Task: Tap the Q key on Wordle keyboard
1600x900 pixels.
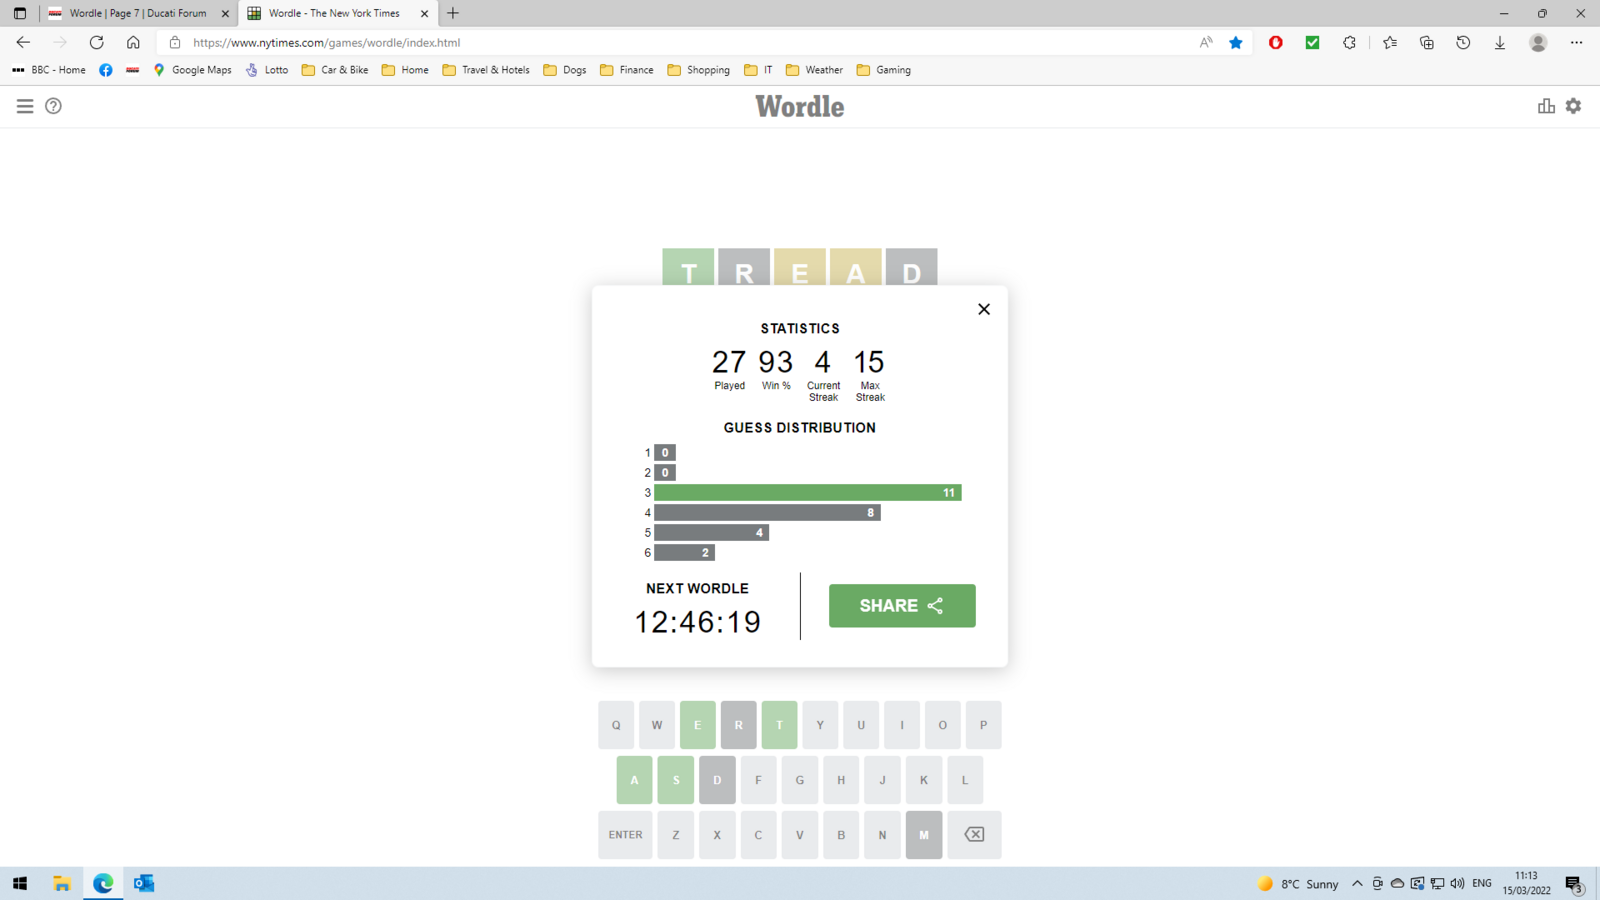Action: click(616, 725)
